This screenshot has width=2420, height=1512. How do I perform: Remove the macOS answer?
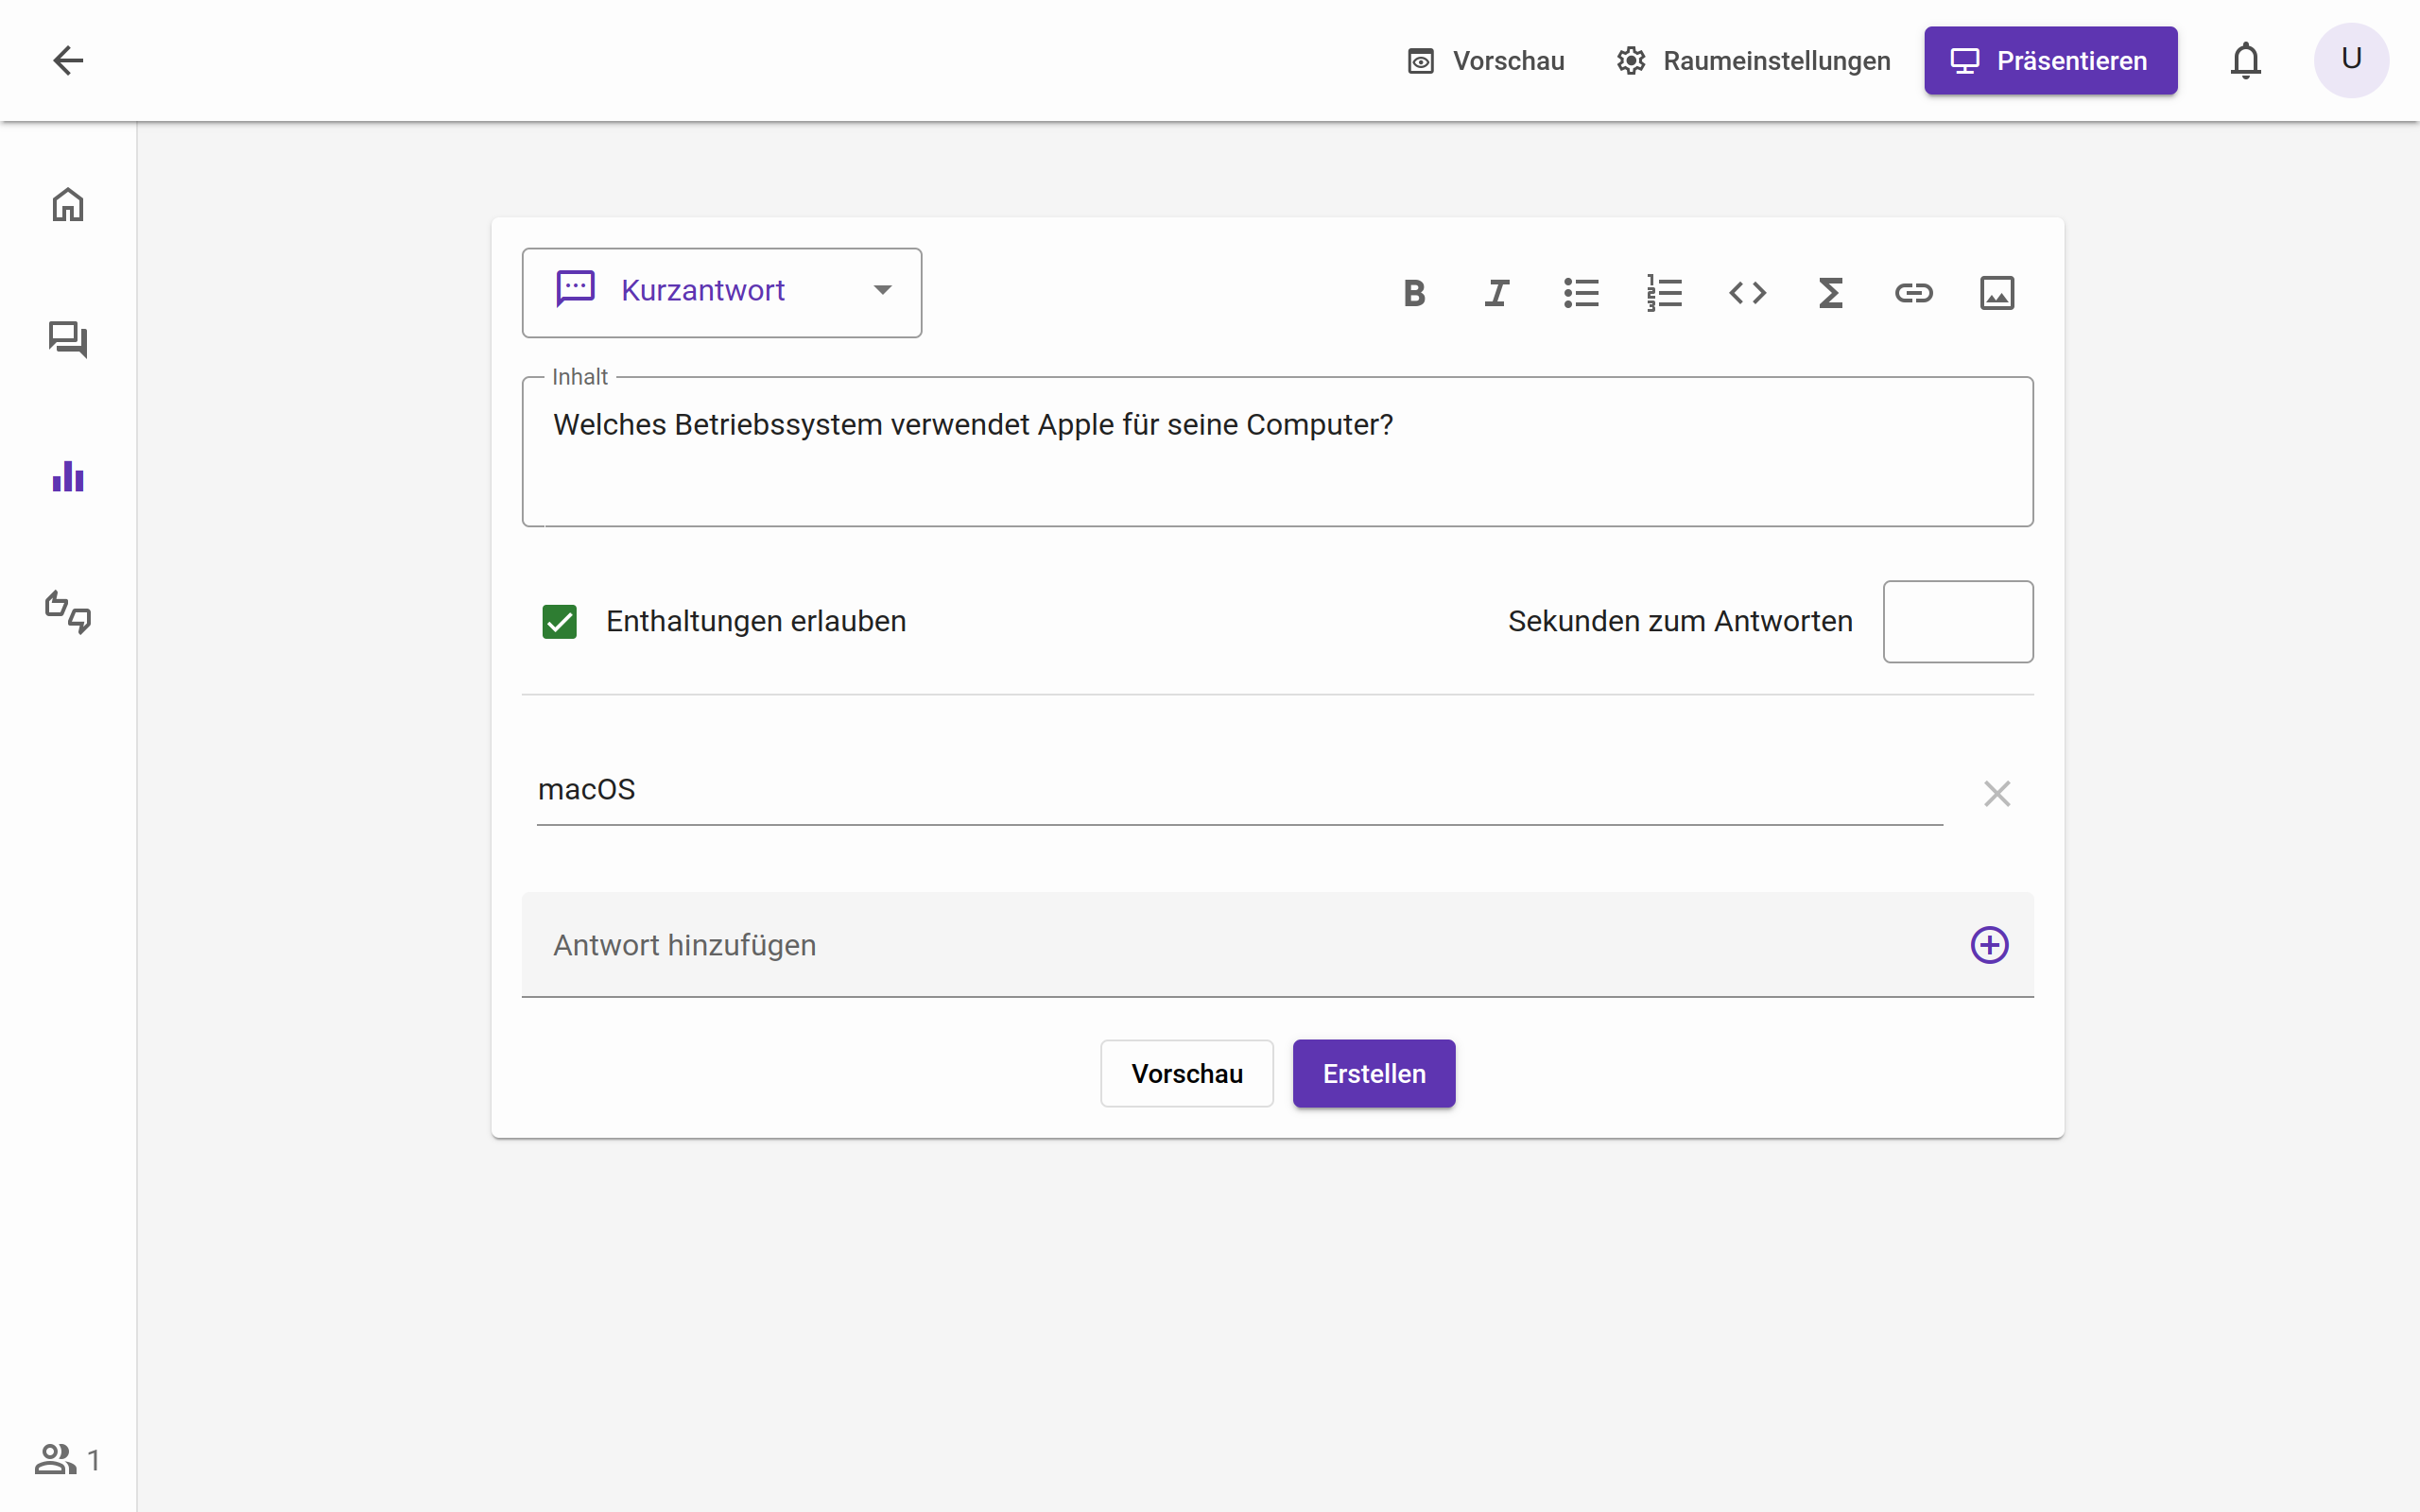1996,794
